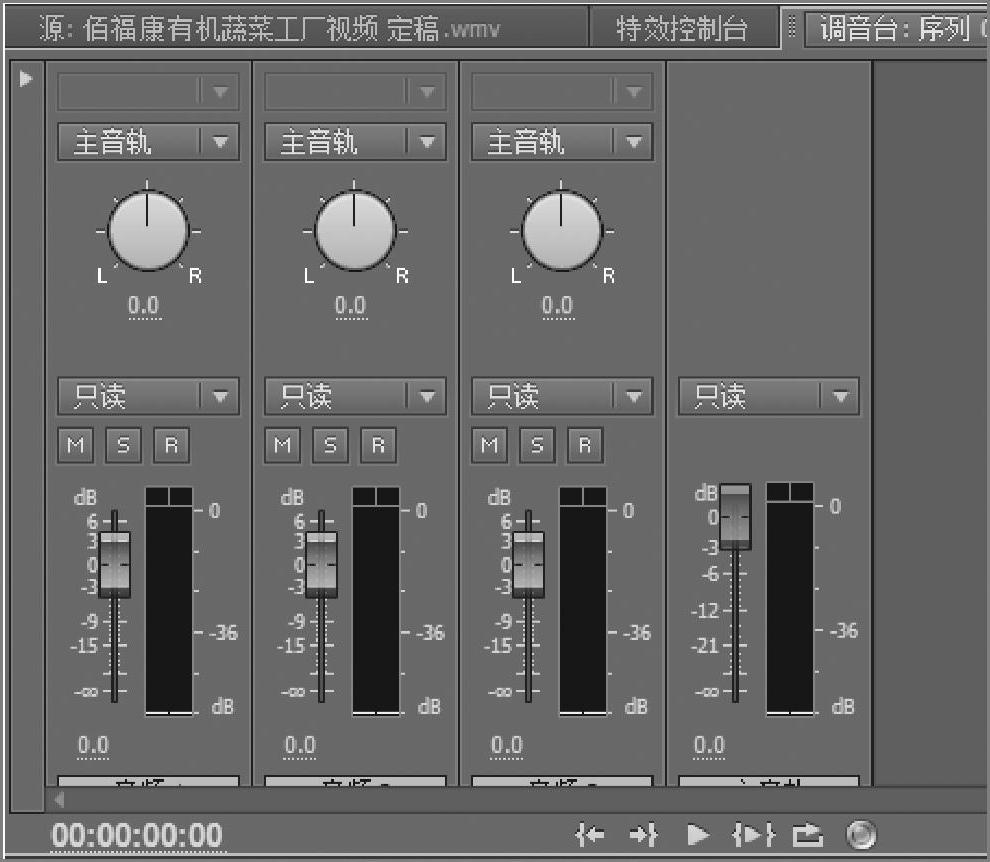Enable recording on the third track (R)
The image size is (990, 862).
click(x=585, y=446)
